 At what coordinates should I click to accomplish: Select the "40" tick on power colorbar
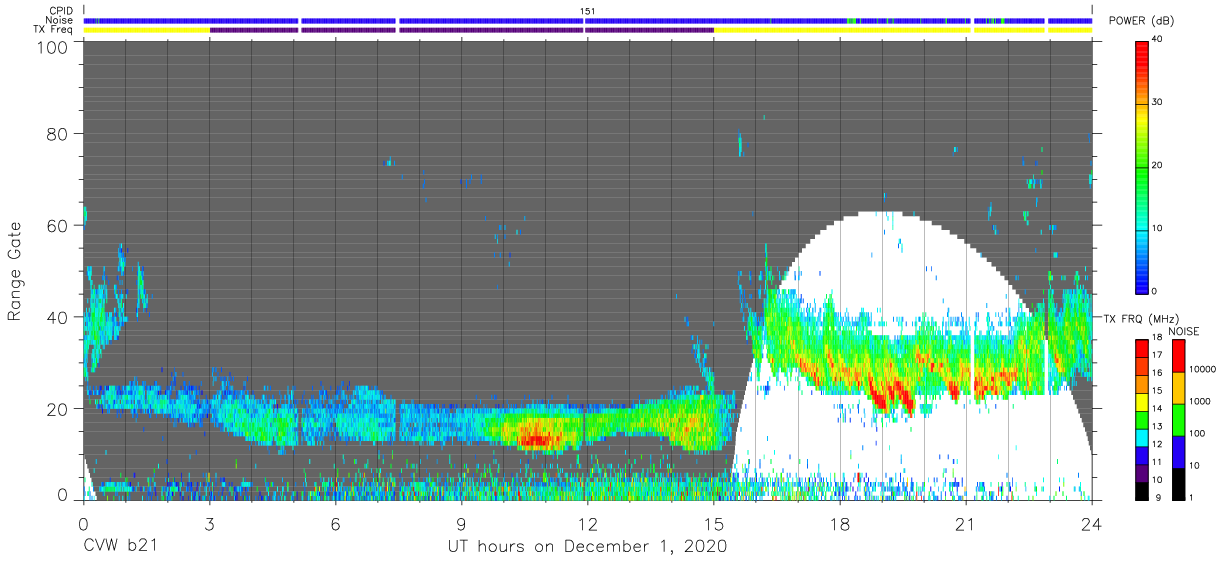[x=1158, y=40]
